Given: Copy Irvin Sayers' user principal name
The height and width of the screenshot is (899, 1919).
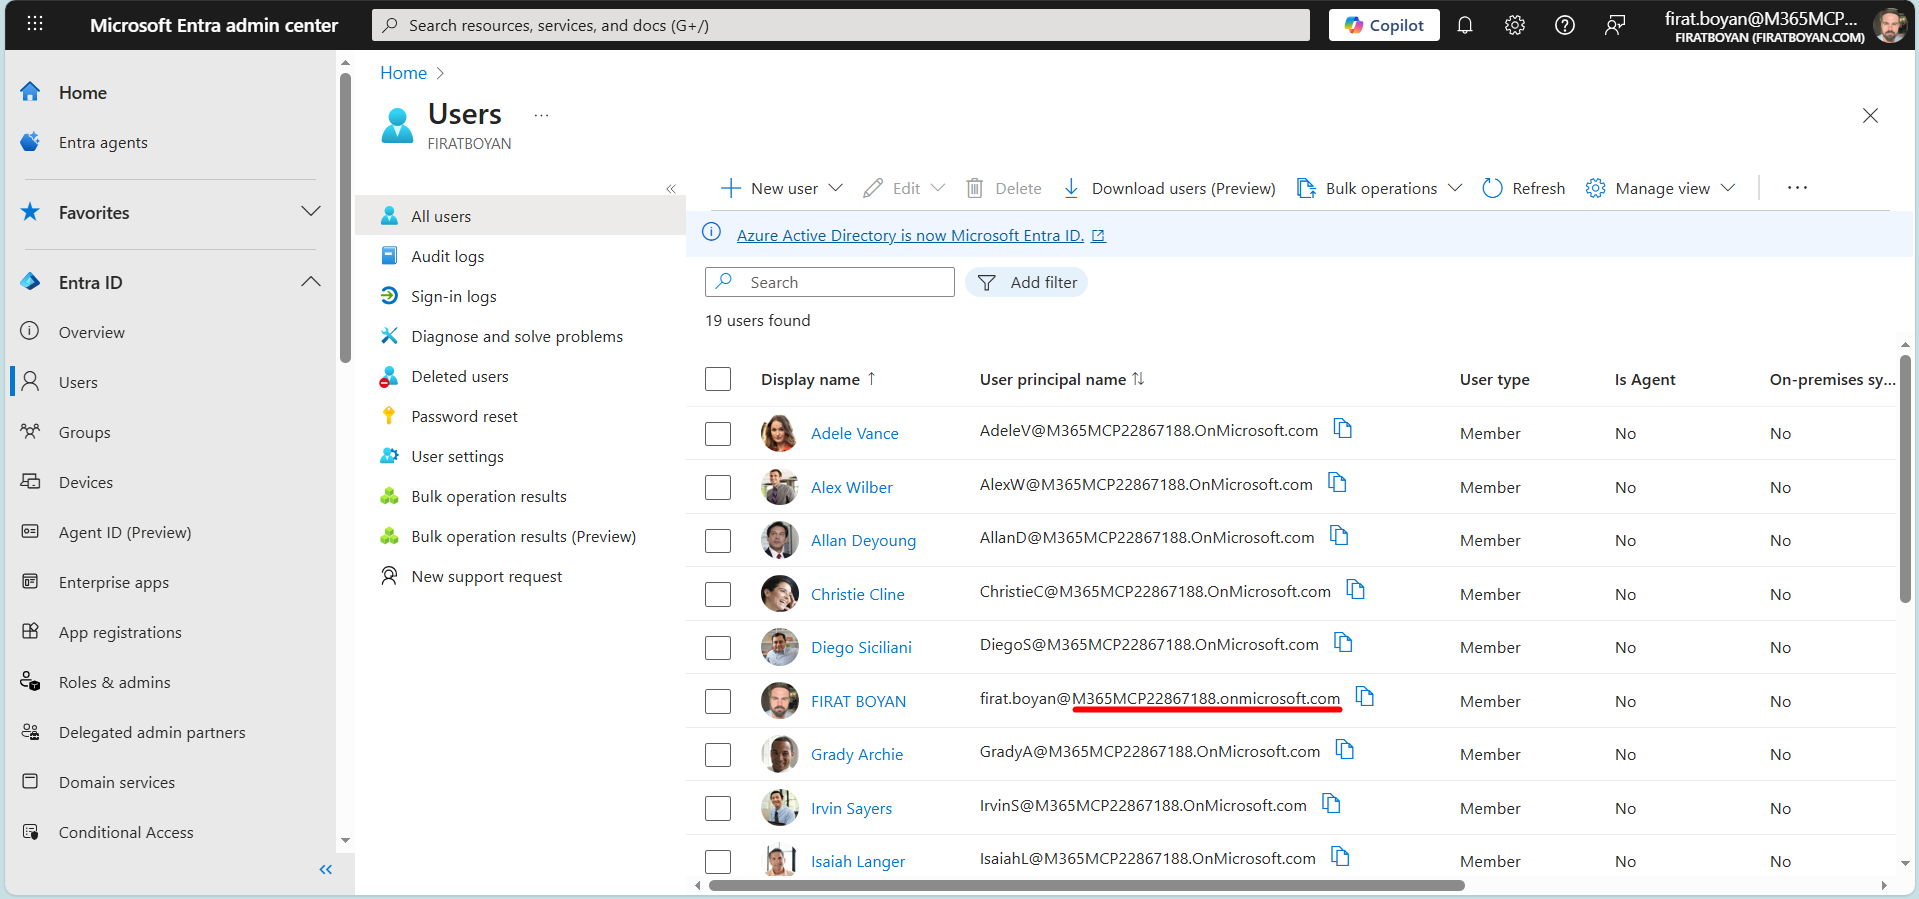Looking at the screenshot, I should [1331, 804].
